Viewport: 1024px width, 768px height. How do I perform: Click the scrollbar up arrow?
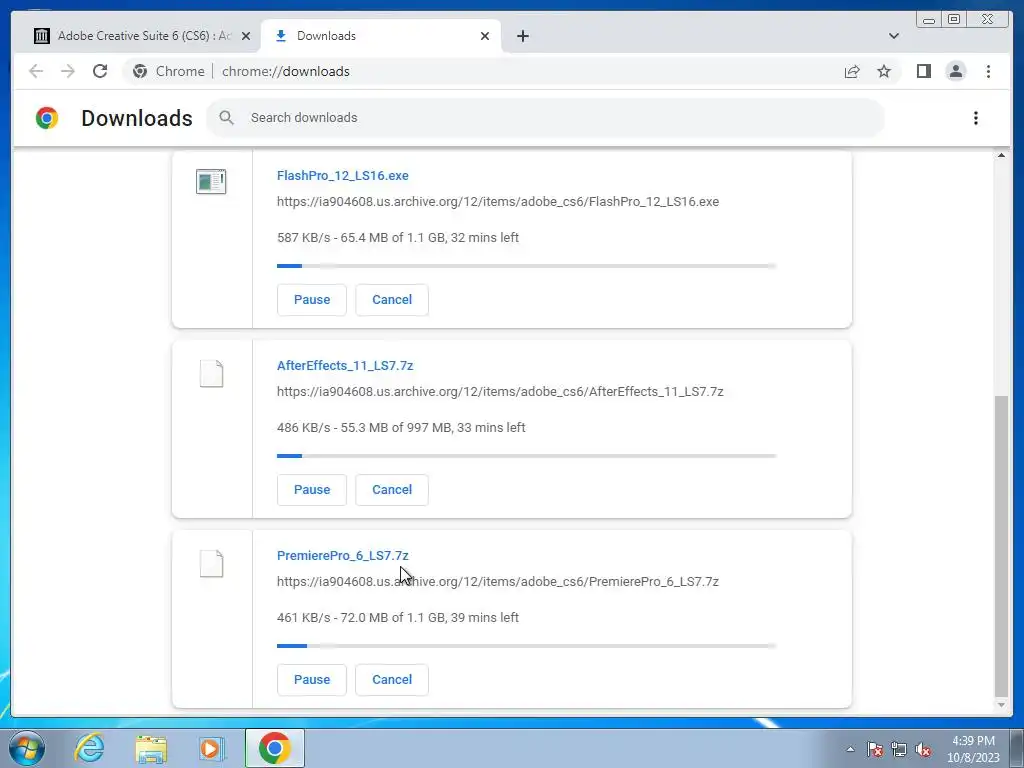pyautogui.click(x=1001, y=155)
